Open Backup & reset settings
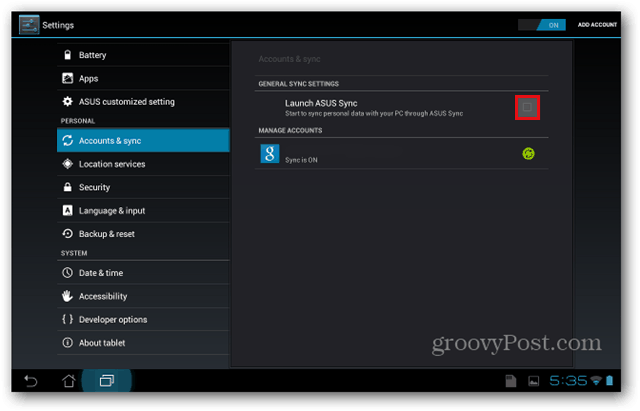This screenshot has height=411, width=640. (143, 233)
